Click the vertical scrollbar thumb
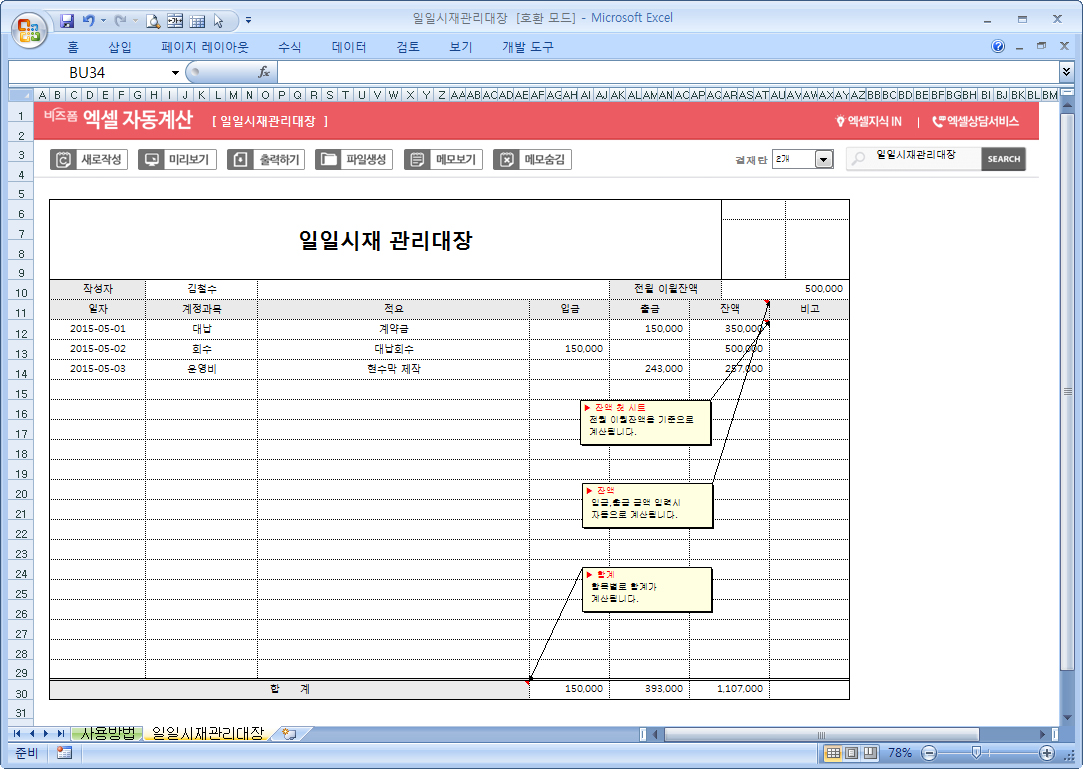The image size is (1083, 769). click(x=1067, y=390)
